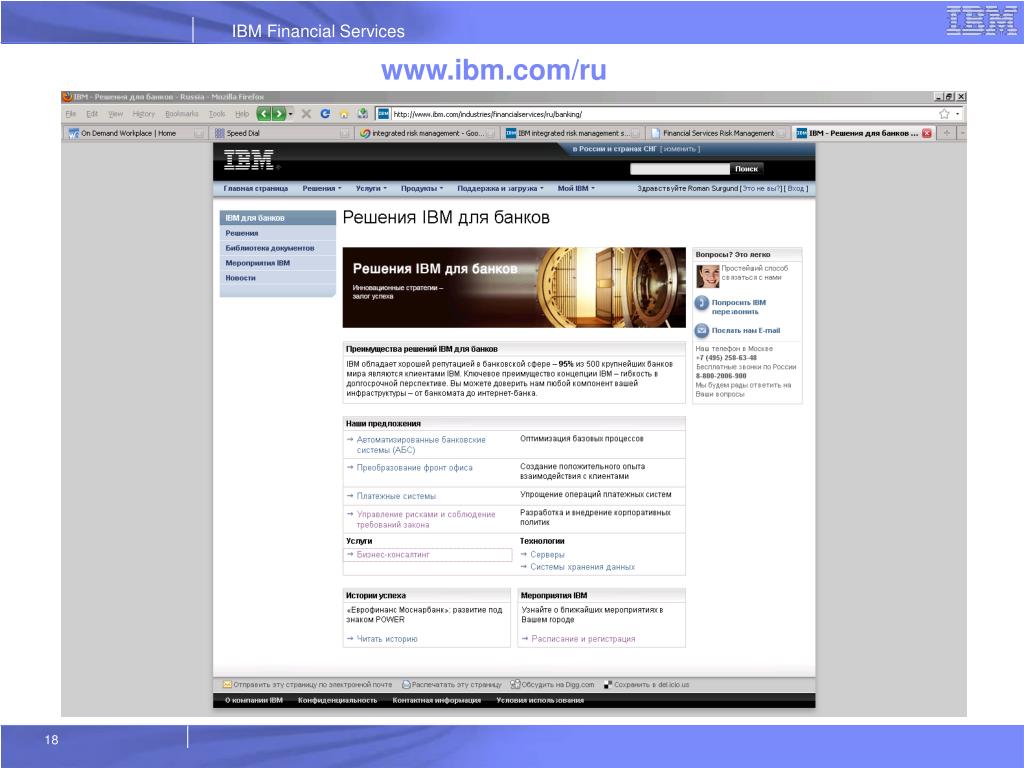
Task: Open the Edit menu
Action: click(92, 114)
